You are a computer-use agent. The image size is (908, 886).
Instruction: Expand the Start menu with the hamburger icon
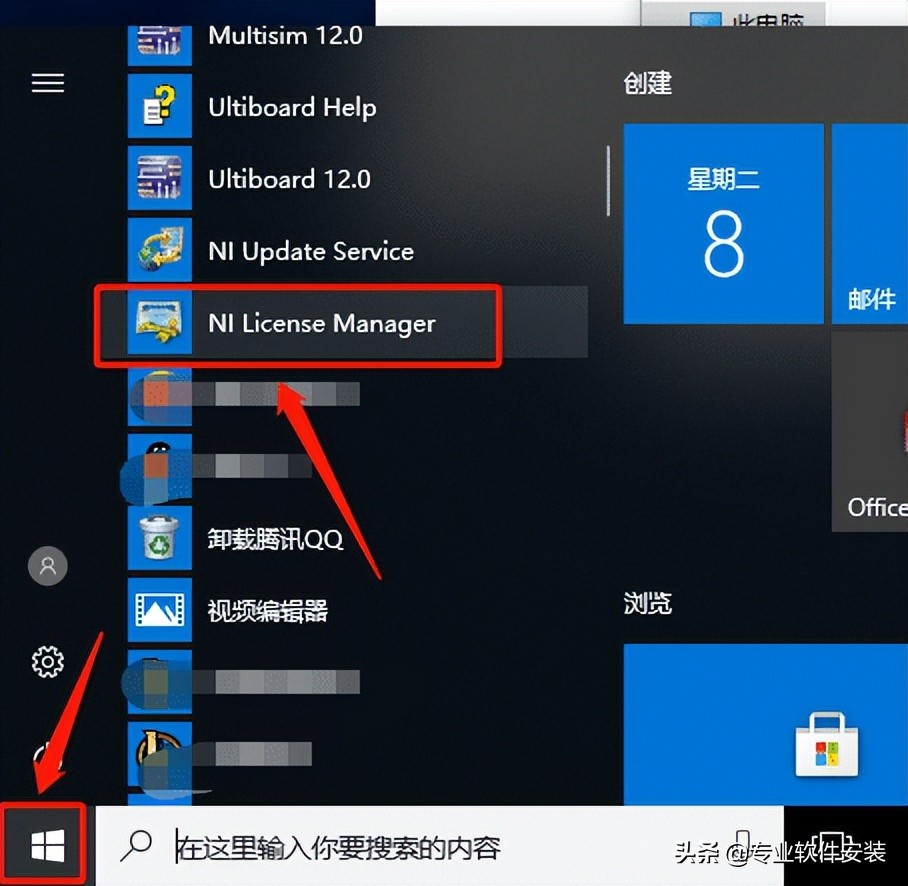[47, 83]
